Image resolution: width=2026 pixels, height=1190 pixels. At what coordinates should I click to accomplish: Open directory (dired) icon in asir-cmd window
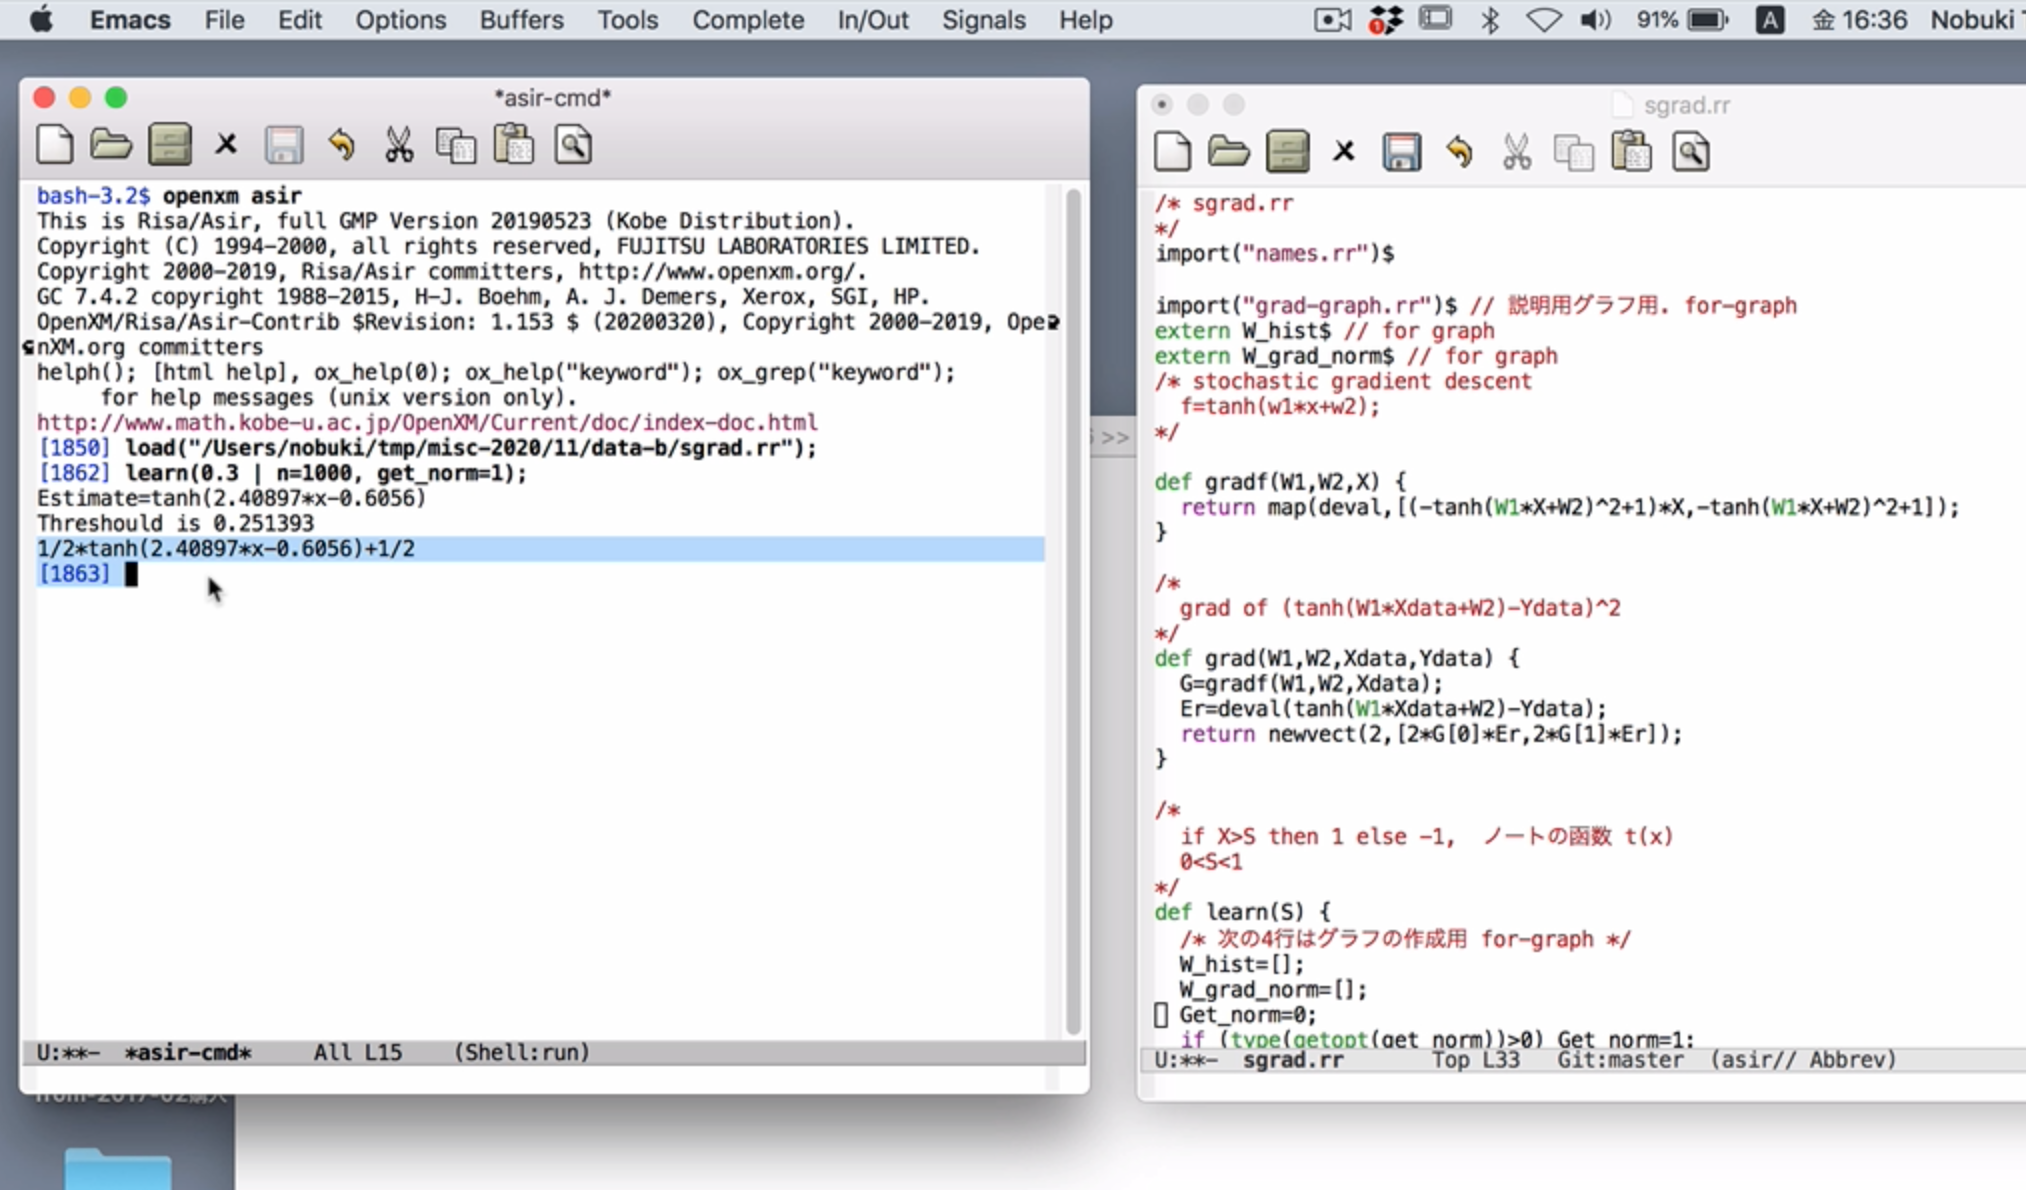click(x=170, y=145)
